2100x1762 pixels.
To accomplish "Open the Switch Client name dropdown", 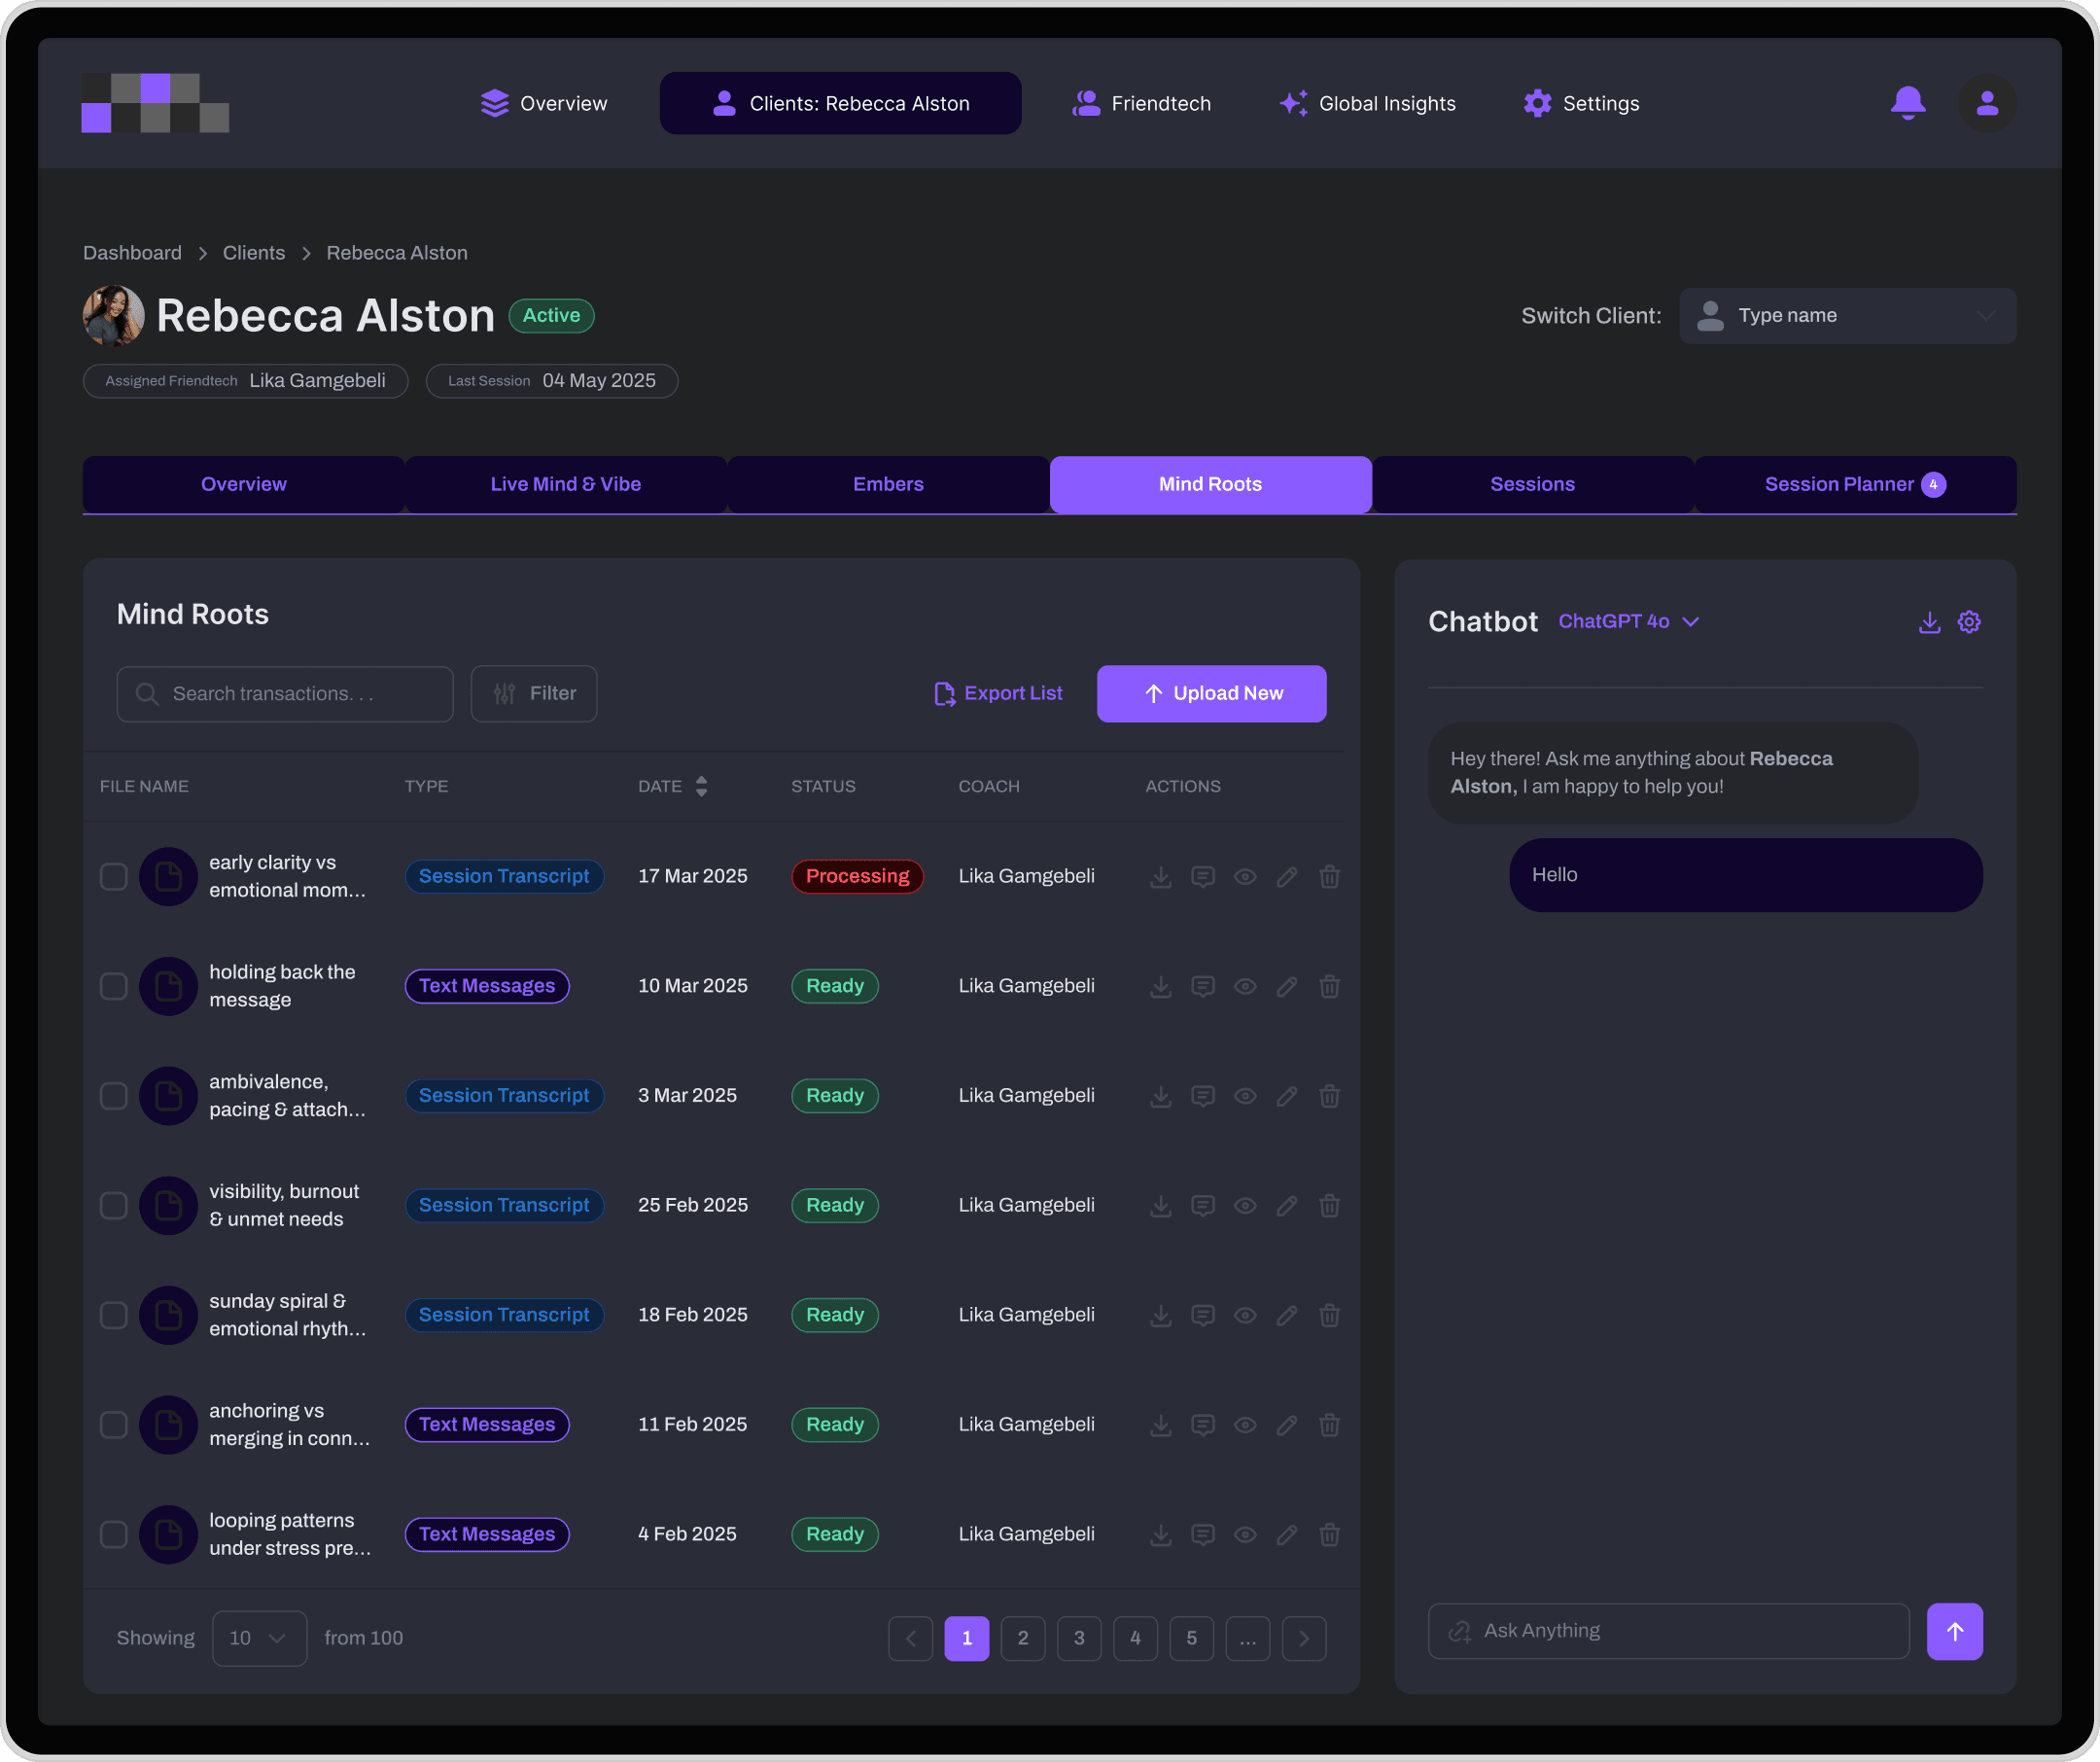I will (x=1846, y=316).
